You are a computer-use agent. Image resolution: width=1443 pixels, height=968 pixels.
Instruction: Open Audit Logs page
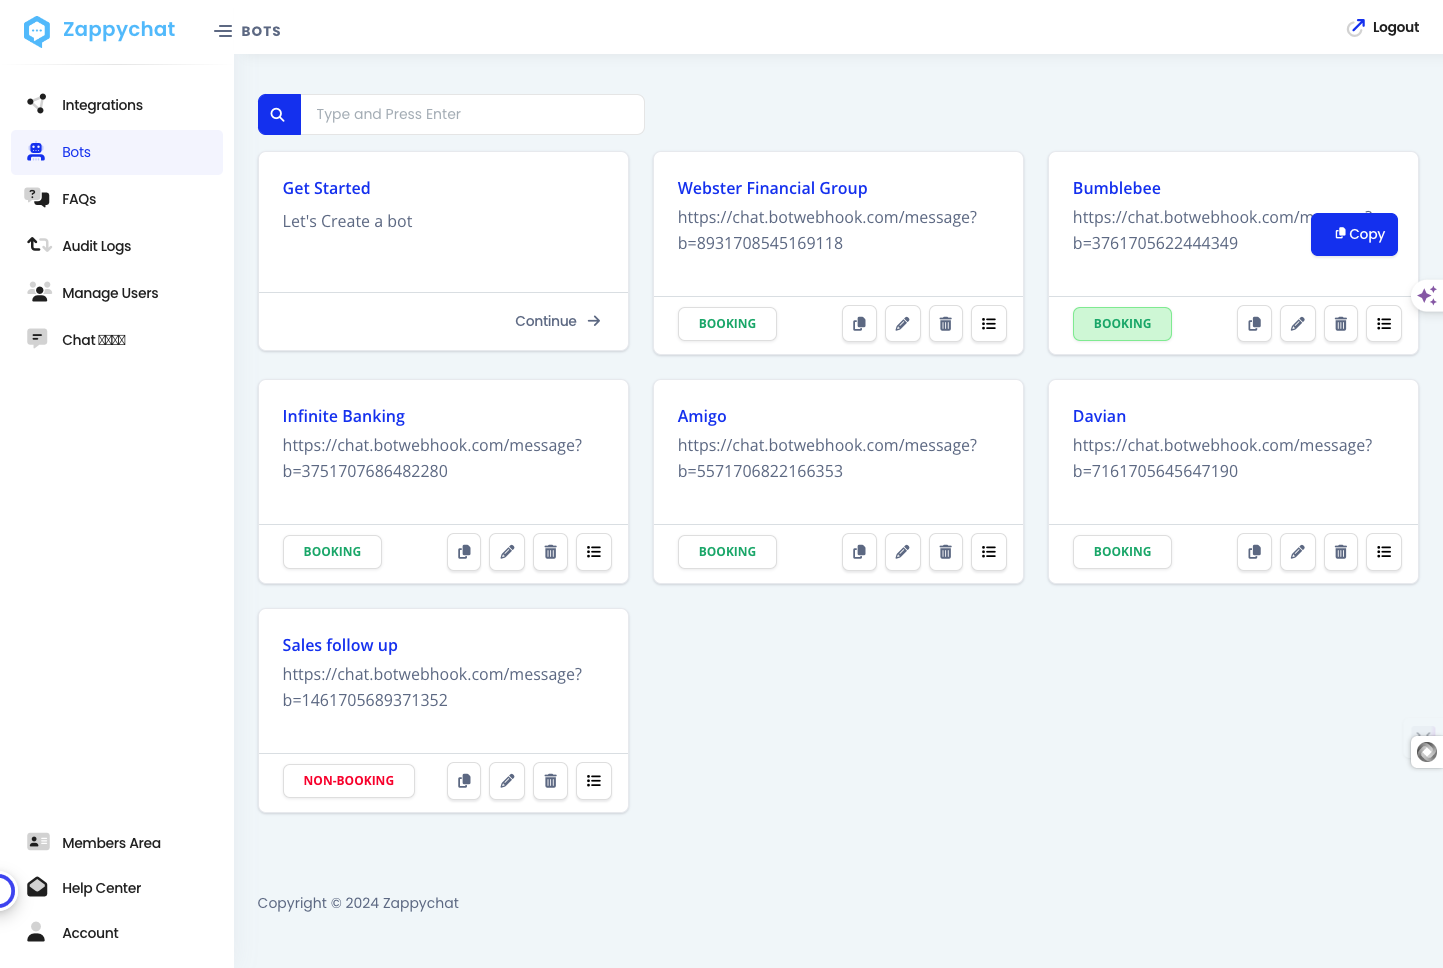tap(117, 246)
